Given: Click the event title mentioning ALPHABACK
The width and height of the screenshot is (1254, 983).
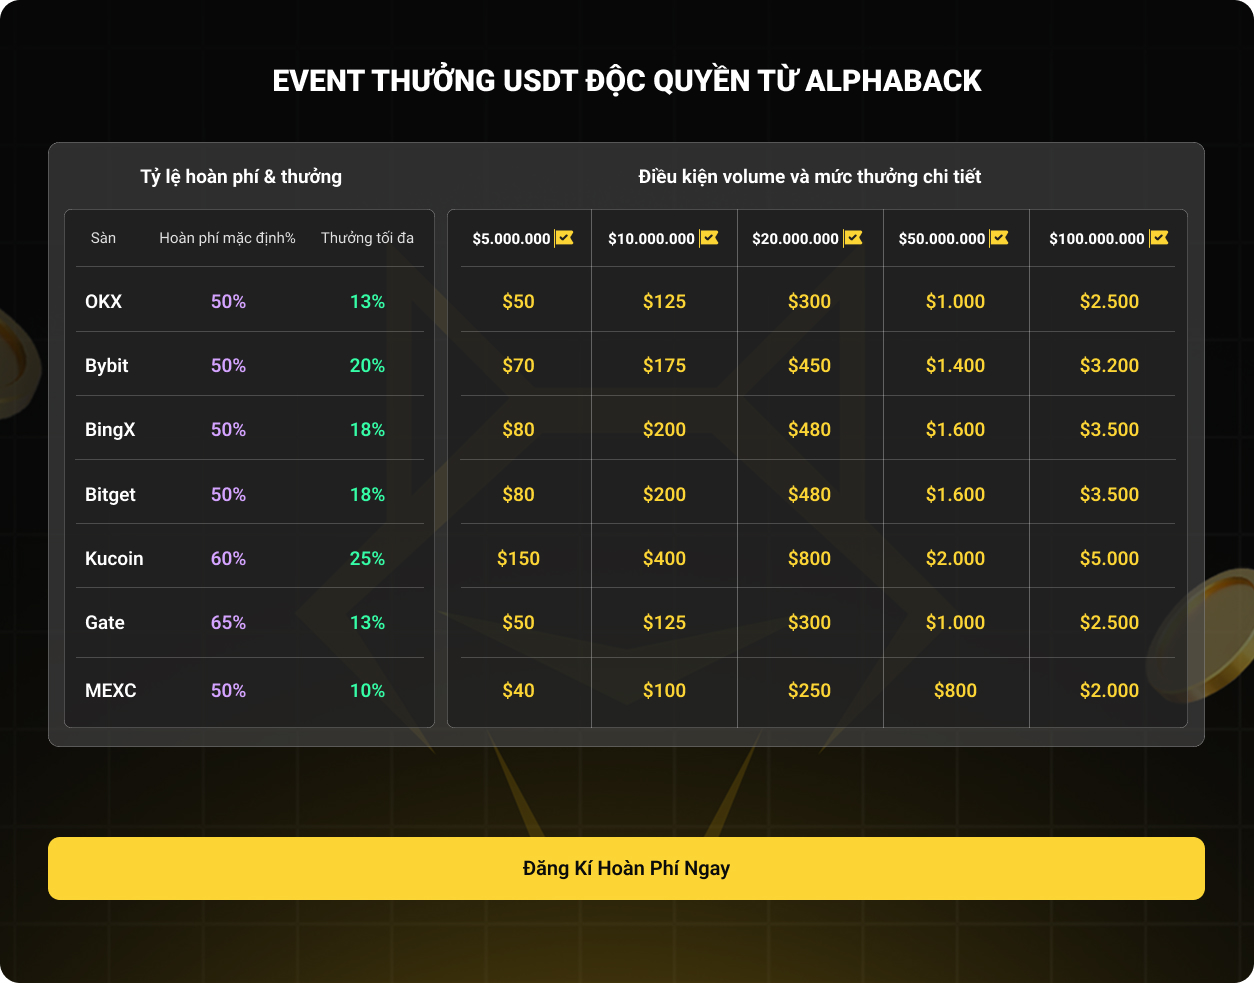Looking at the screenshot, I should coord(627,81).
